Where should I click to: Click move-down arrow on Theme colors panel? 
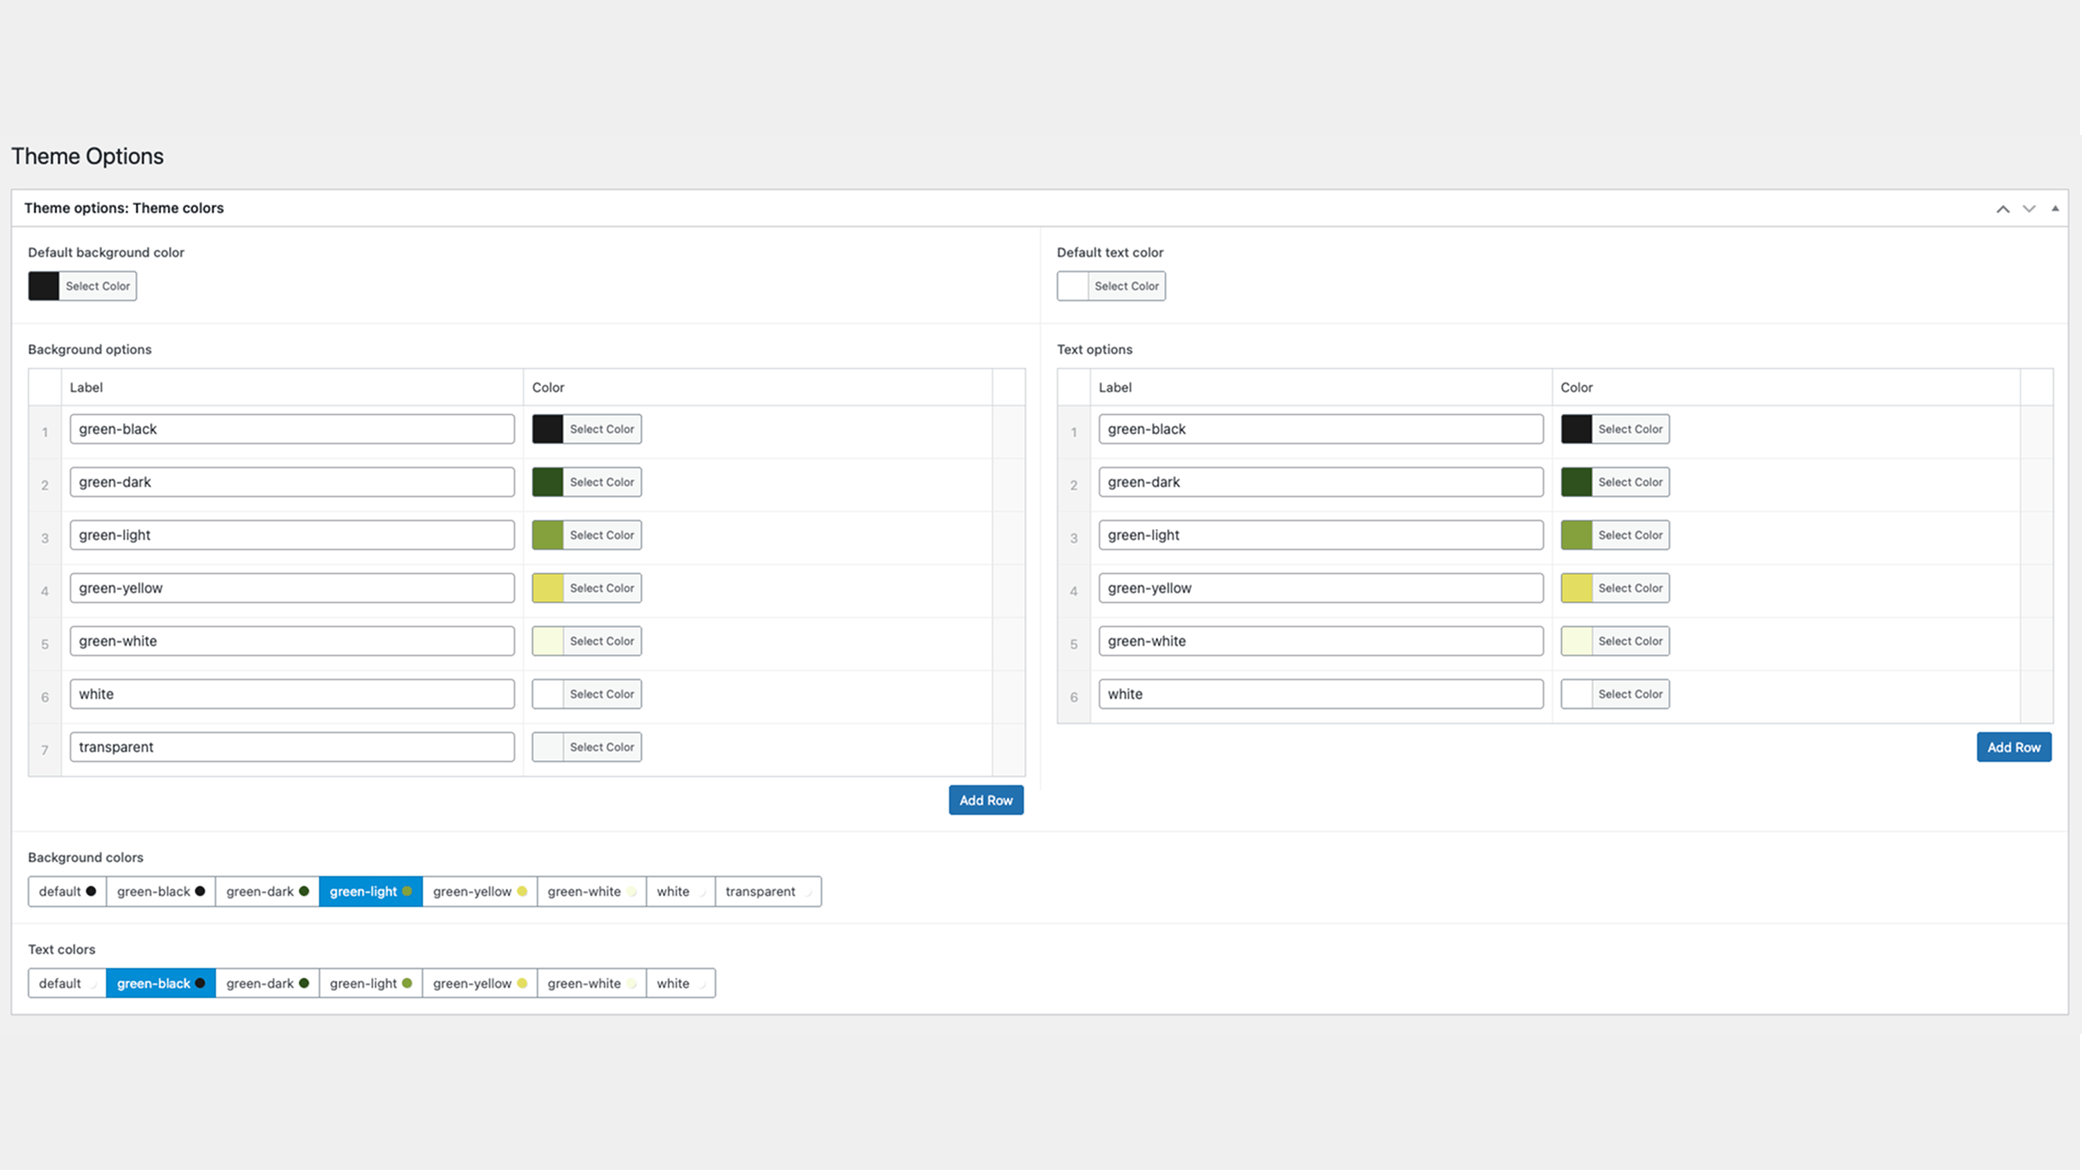point(2028,209)
